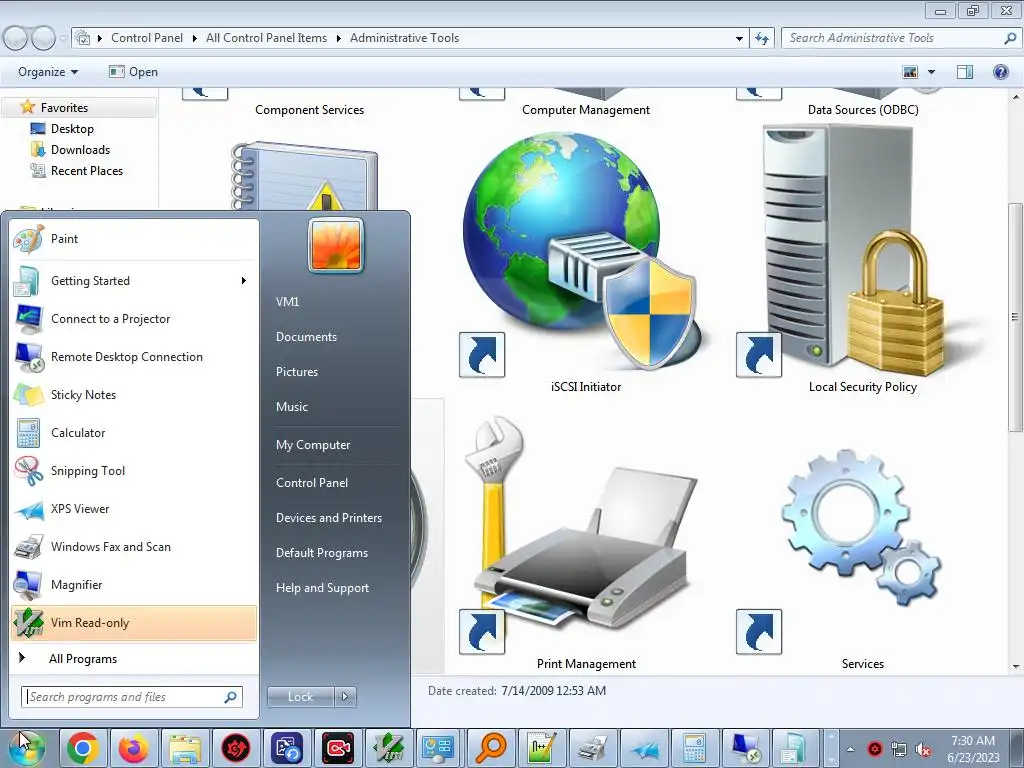The height and width of the screenshot is (768, 1024).
Task: Open Paint from the Start menu
Action: [x=134, y=239]
